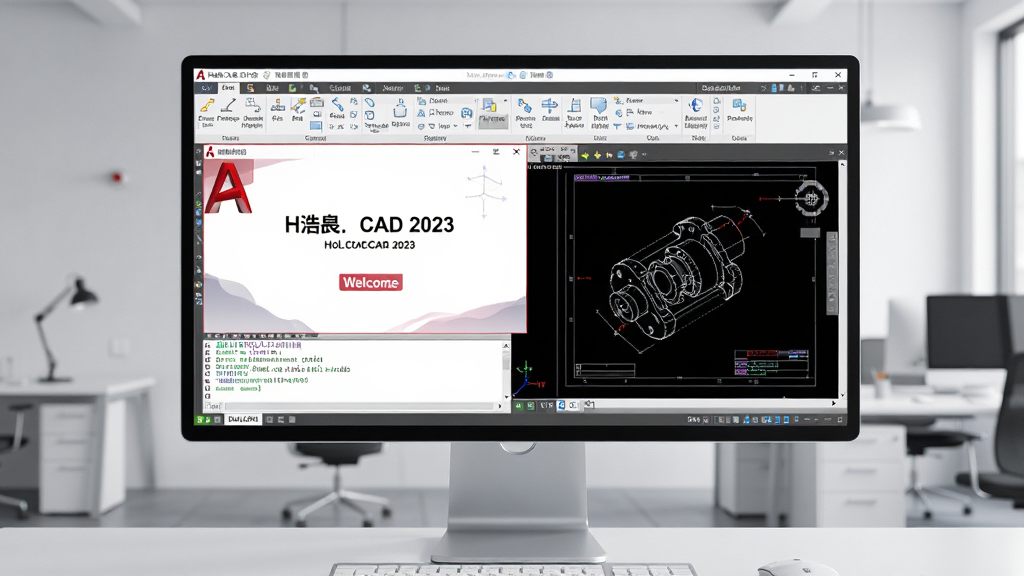
Task: Toggle the leftmost green status bar button
Action: pos(200,419)
